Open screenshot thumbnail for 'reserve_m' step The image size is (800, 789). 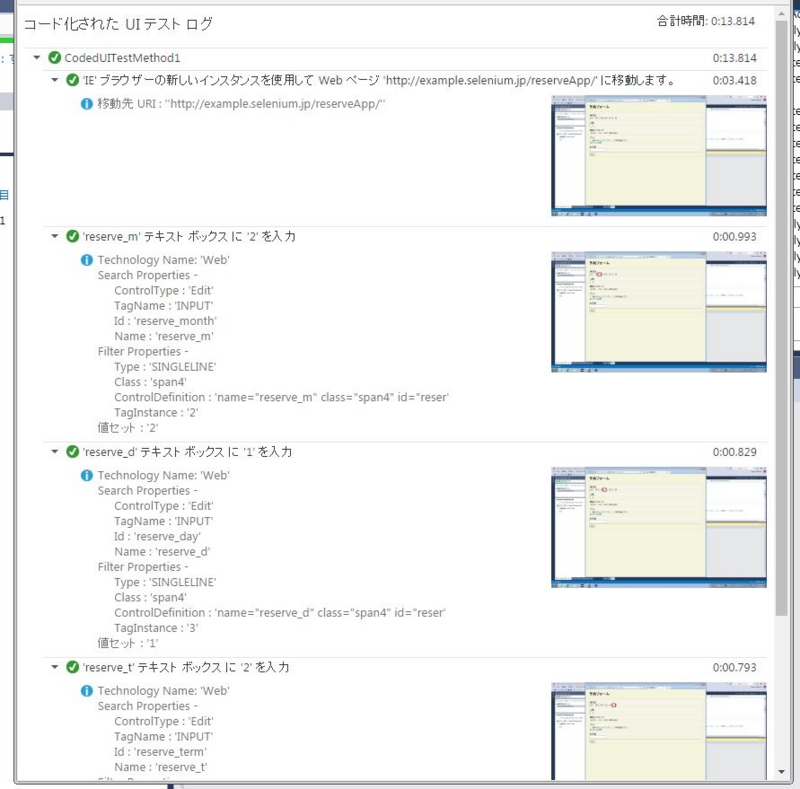[x=659, y=312]
